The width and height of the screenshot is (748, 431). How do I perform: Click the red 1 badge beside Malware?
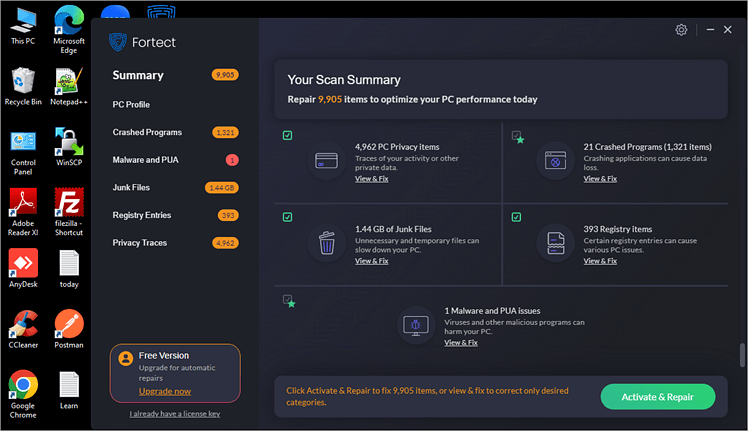click(x=232, y=160)
